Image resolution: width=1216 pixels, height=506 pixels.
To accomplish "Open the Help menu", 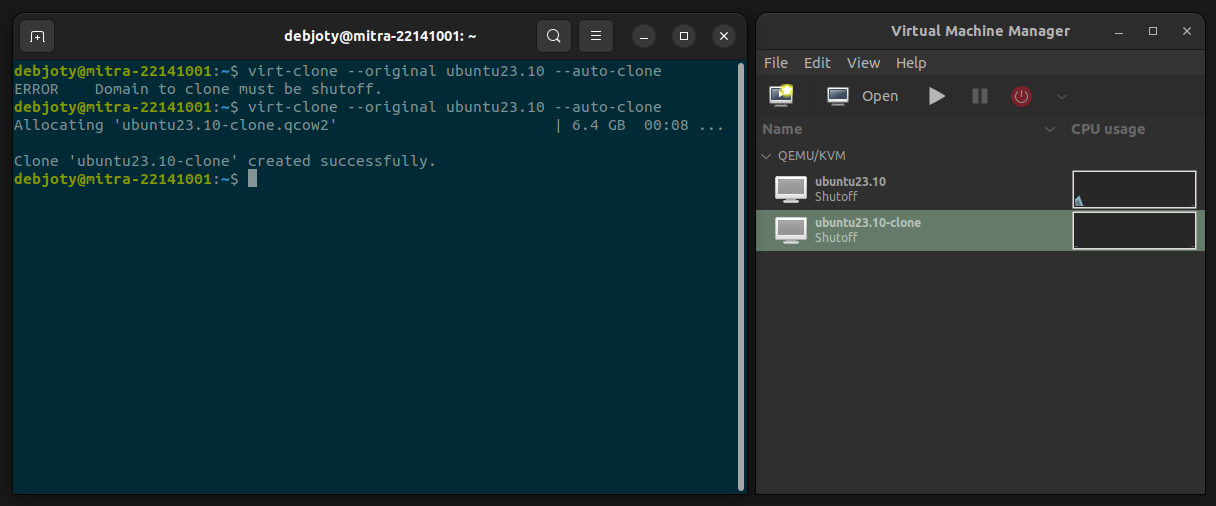I will click(x=911, y=62).
